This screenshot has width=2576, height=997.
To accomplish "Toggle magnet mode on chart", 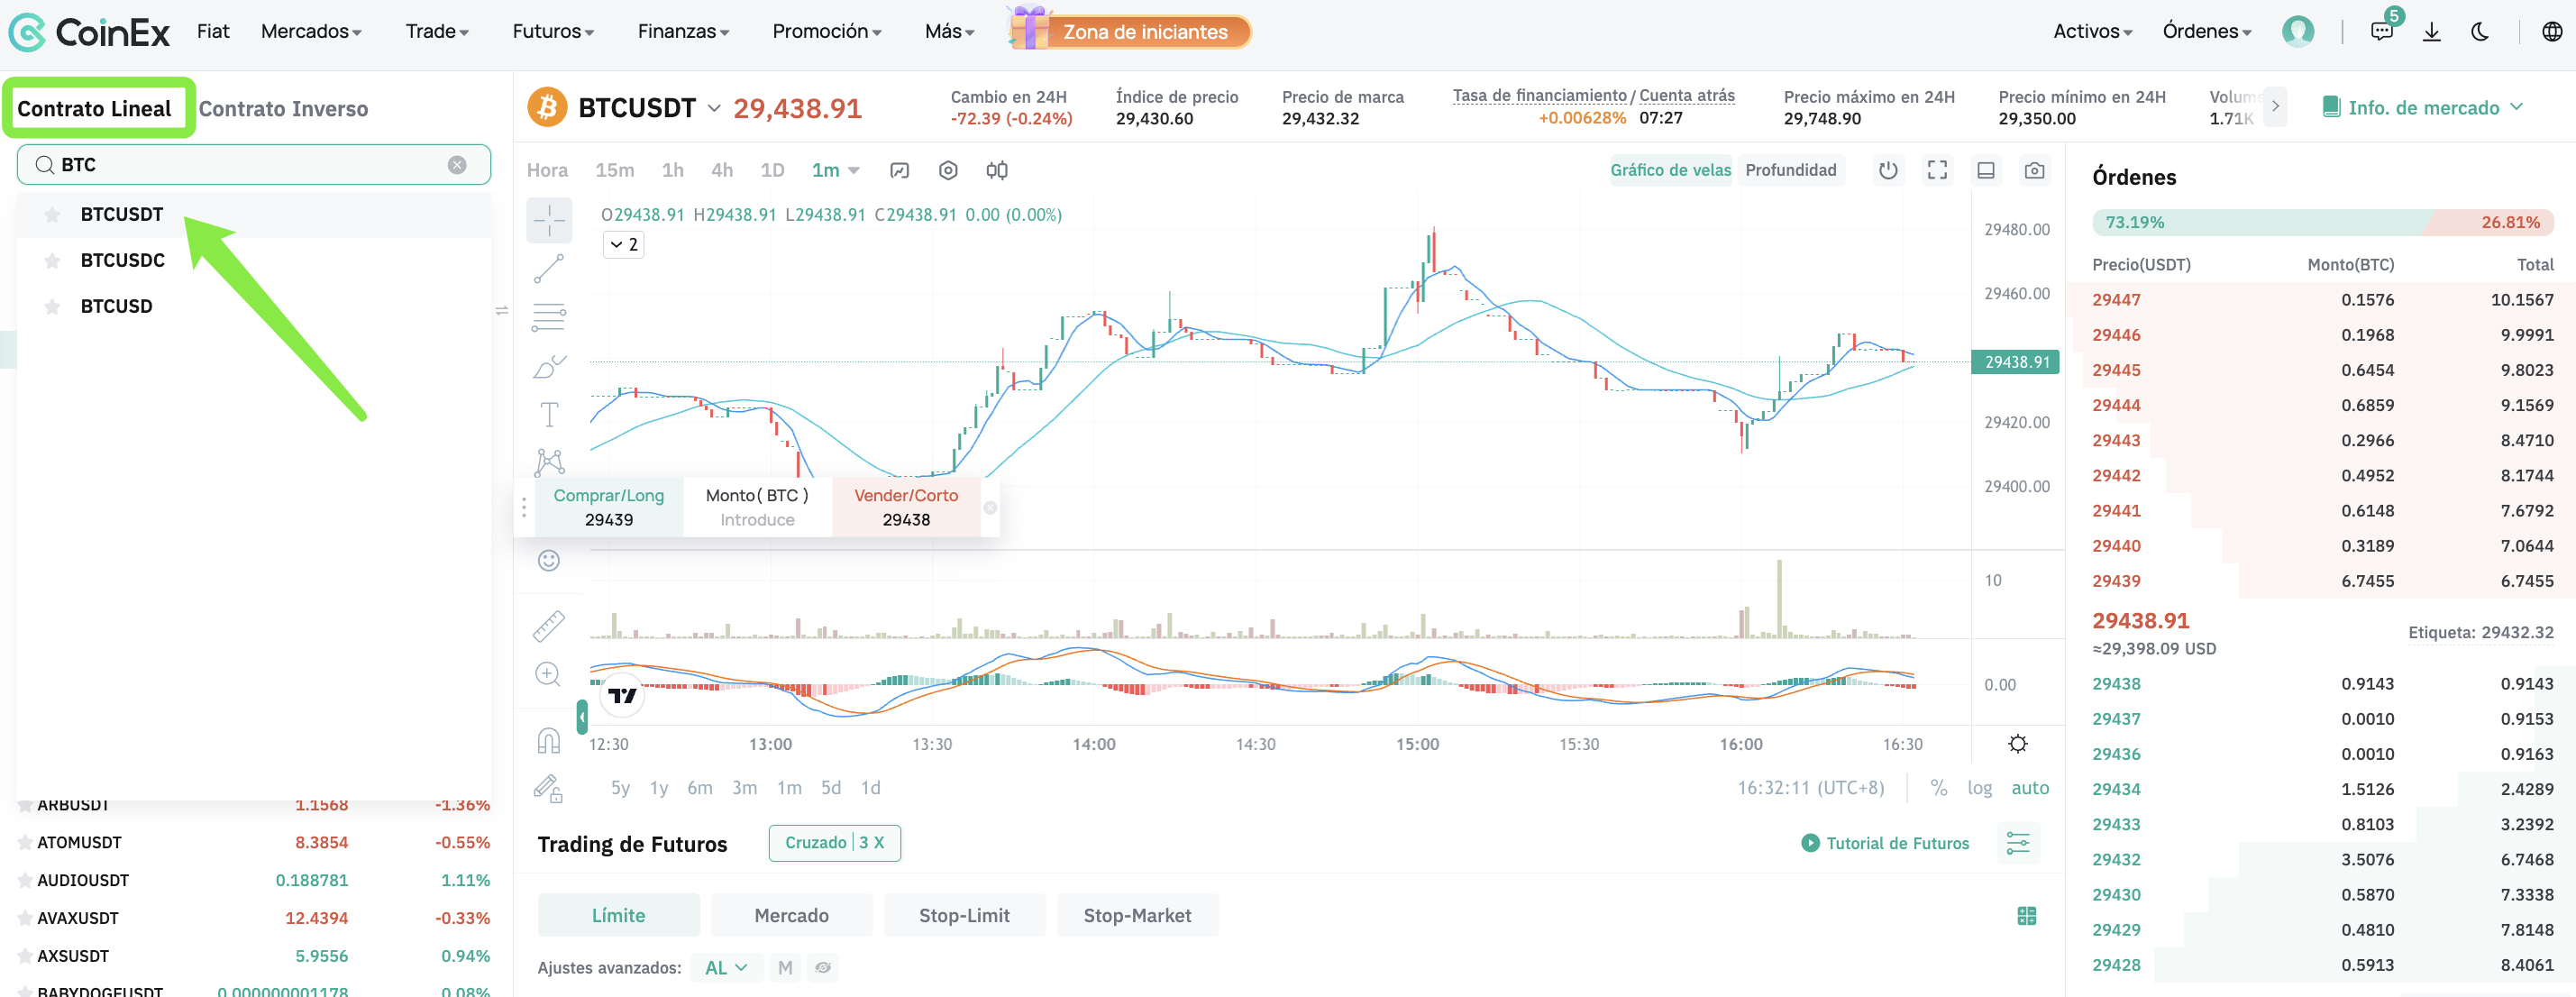I will click(x=549, y=740).
